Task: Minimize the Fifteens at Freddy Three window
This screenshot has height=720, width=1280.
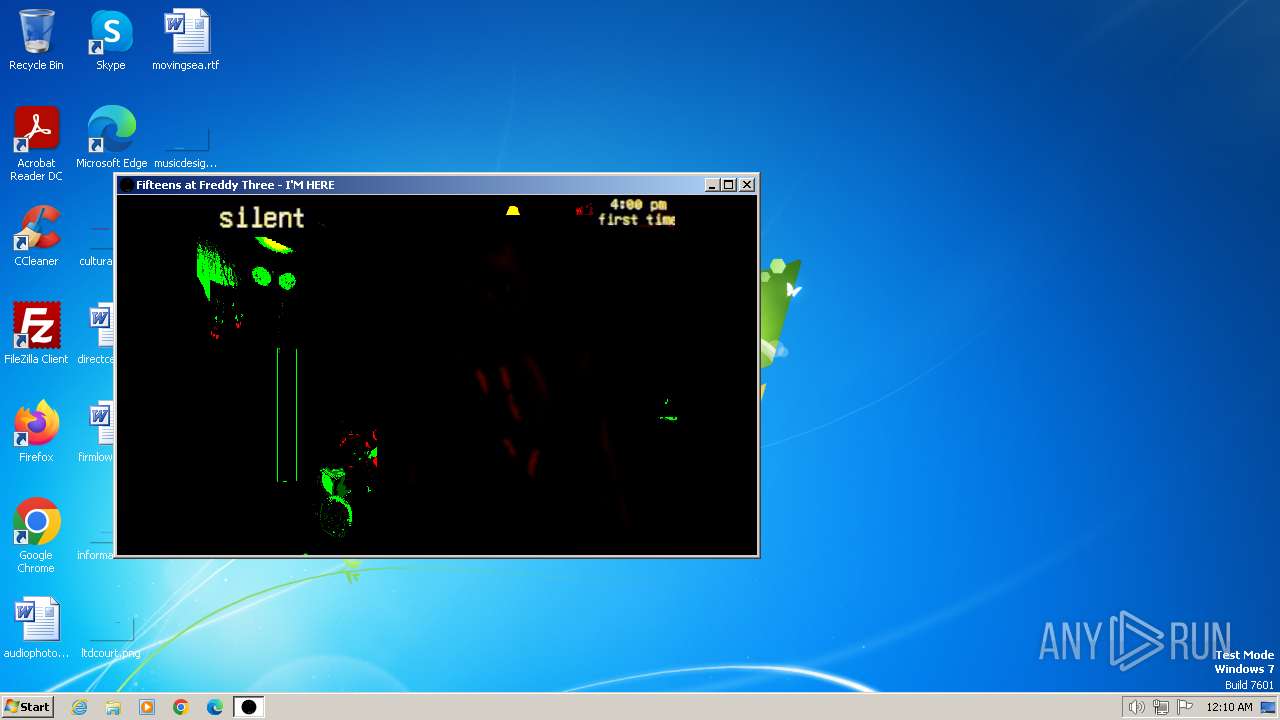Action: 712,185
